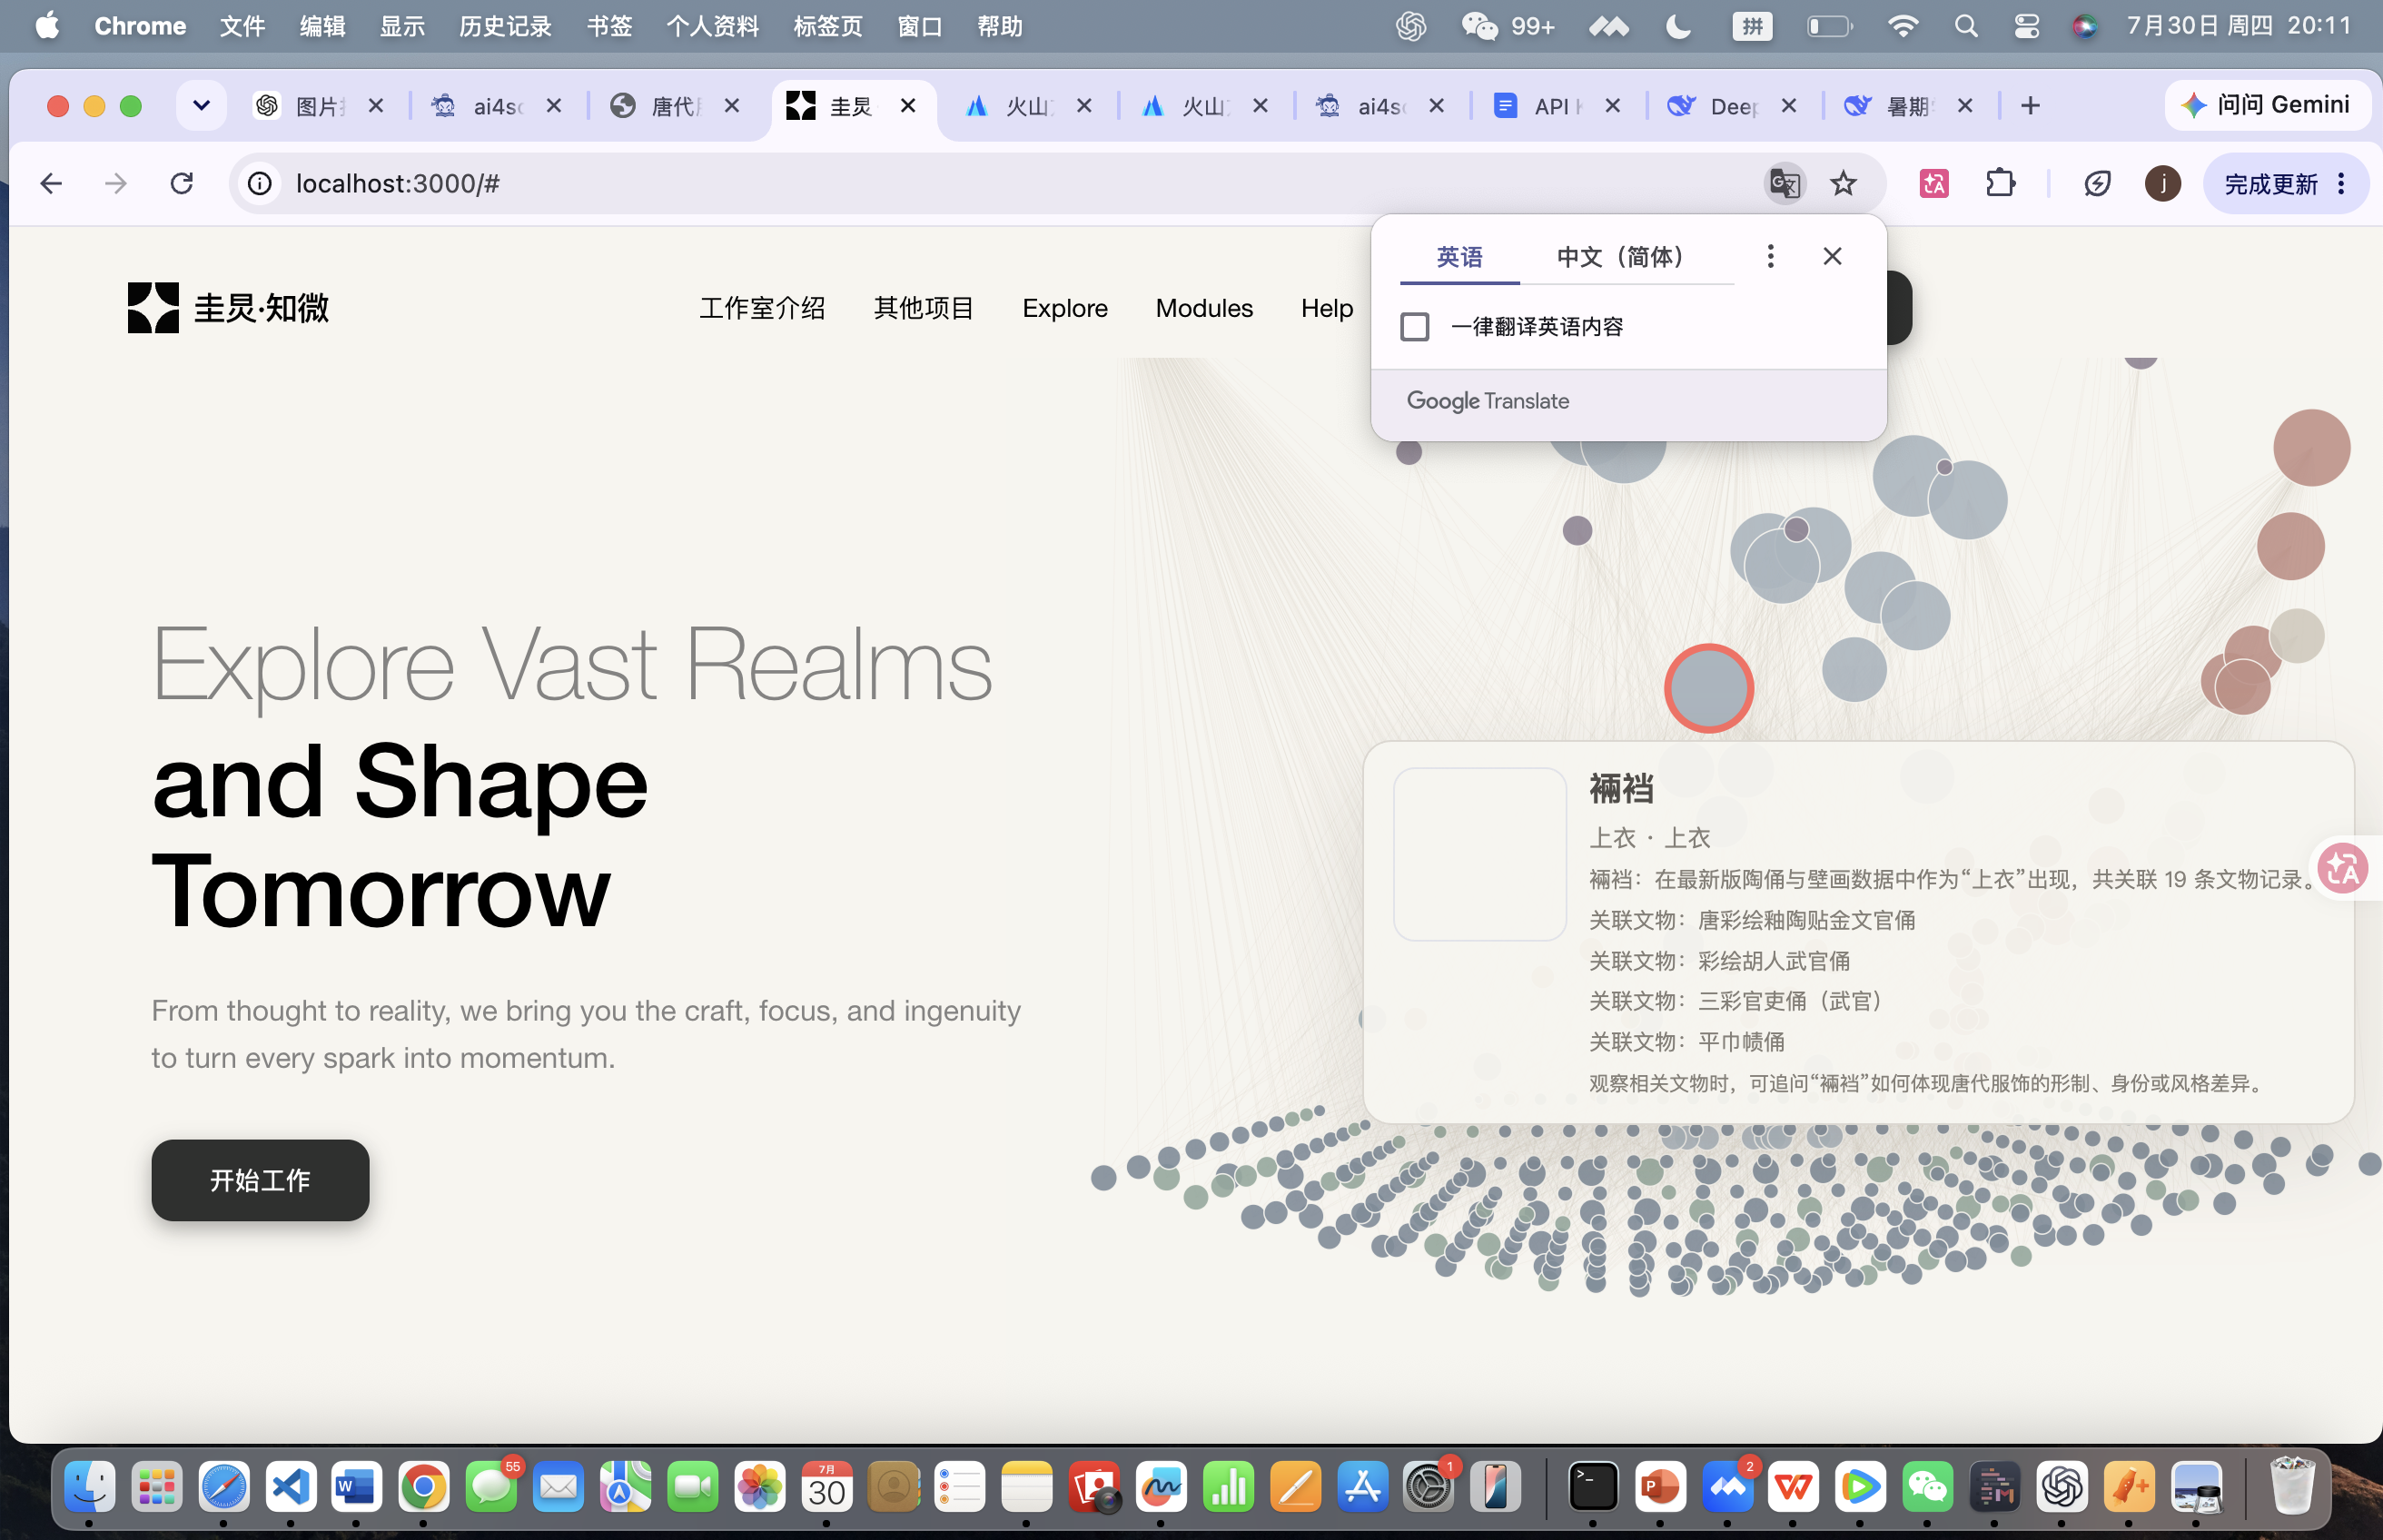The width and height of the screenshot is (2383, 1540).
Task: Click the Google Translate icon in address bar
Action: pyautogui.click(x=1785, y=183)
